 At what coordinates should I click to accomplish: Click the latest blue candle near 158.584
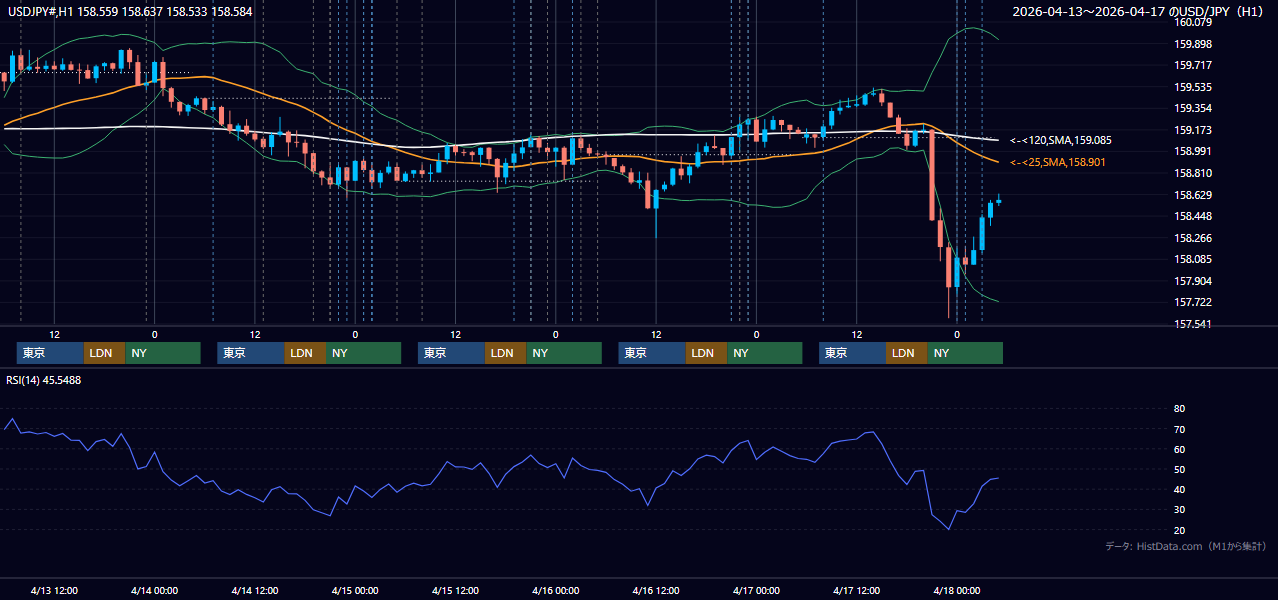[998, 200]
